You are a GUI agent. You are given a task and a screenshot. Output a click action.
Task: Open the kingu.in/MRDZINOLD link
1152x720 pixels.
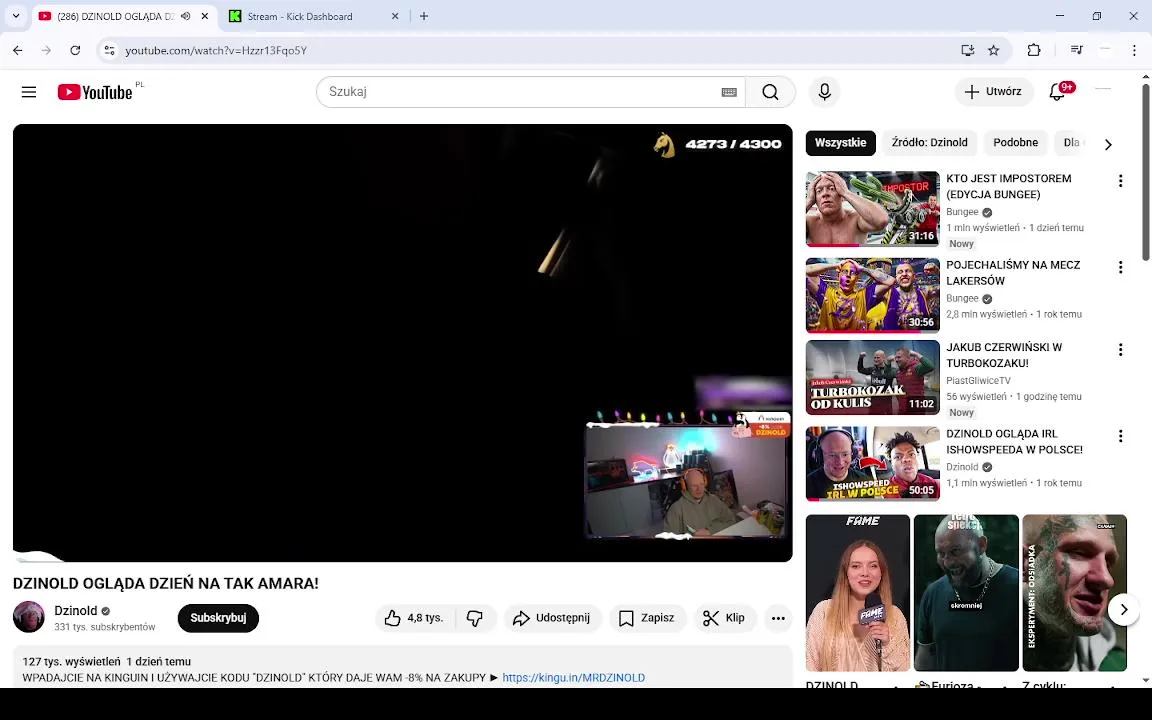[573, 677]
